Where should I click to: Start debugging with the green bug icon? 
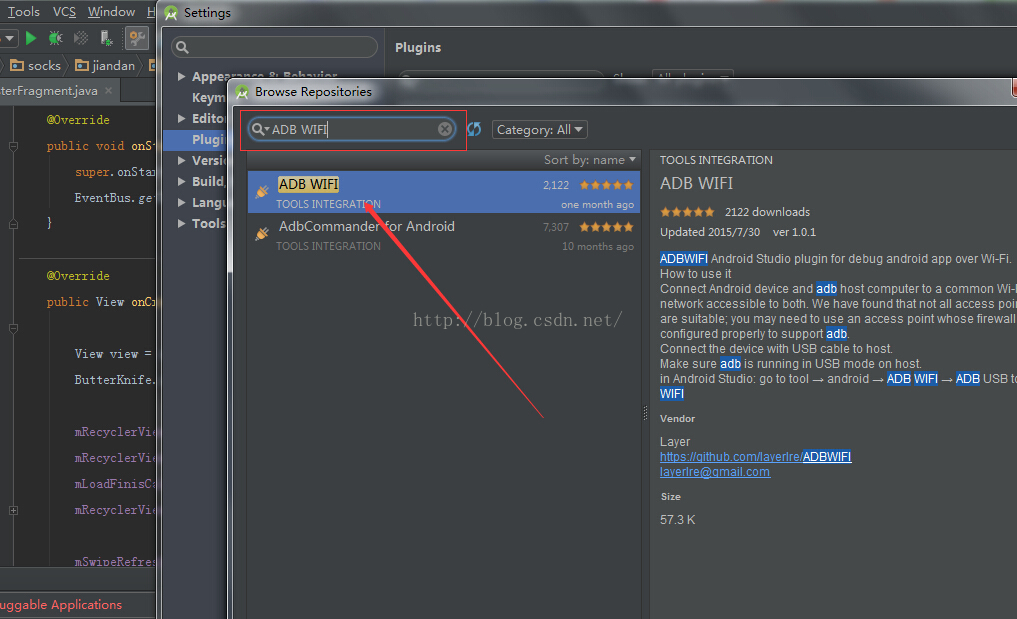tap(56, 38)
